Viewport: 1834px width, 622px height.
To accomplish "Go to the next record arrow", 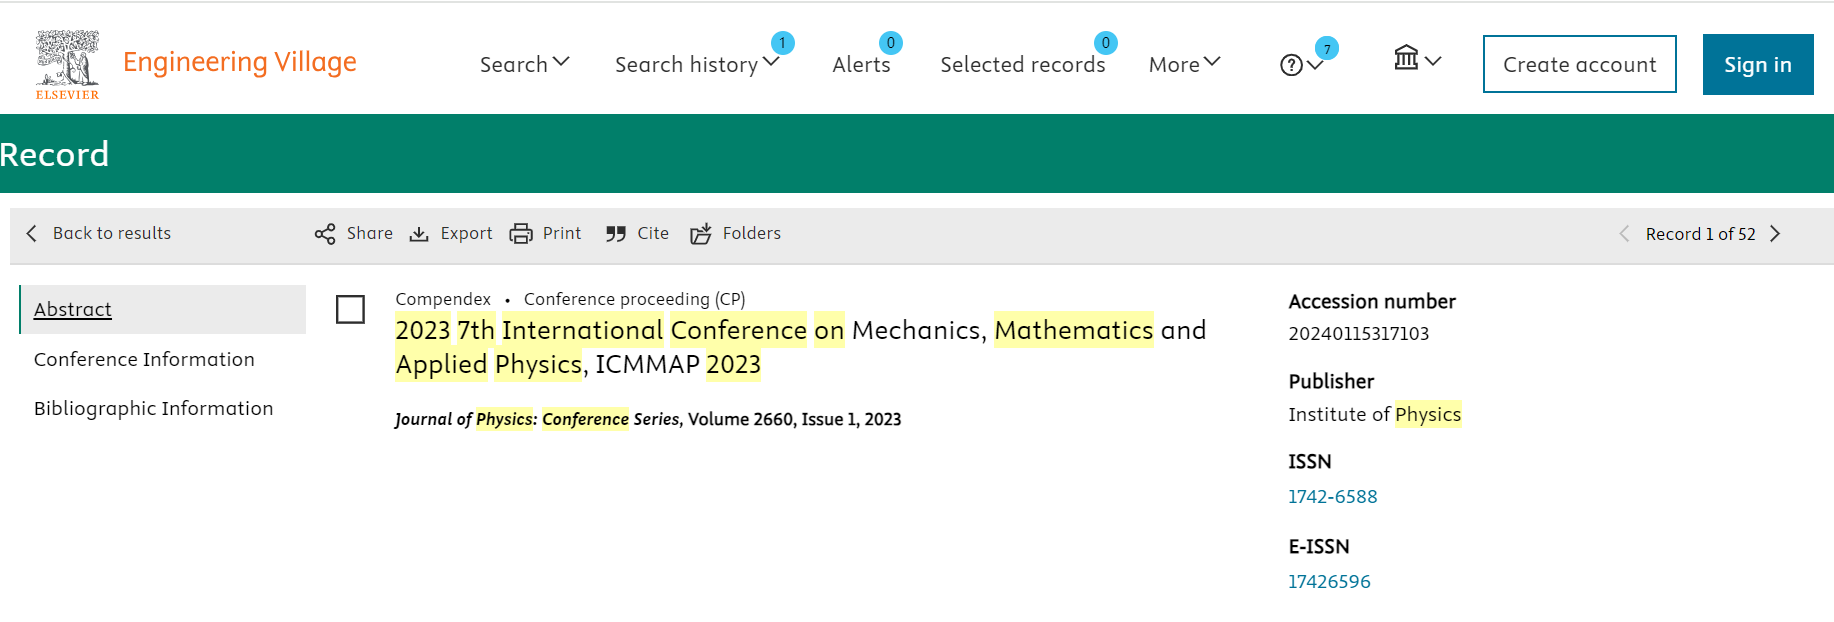I will (x=1775, y=234).
